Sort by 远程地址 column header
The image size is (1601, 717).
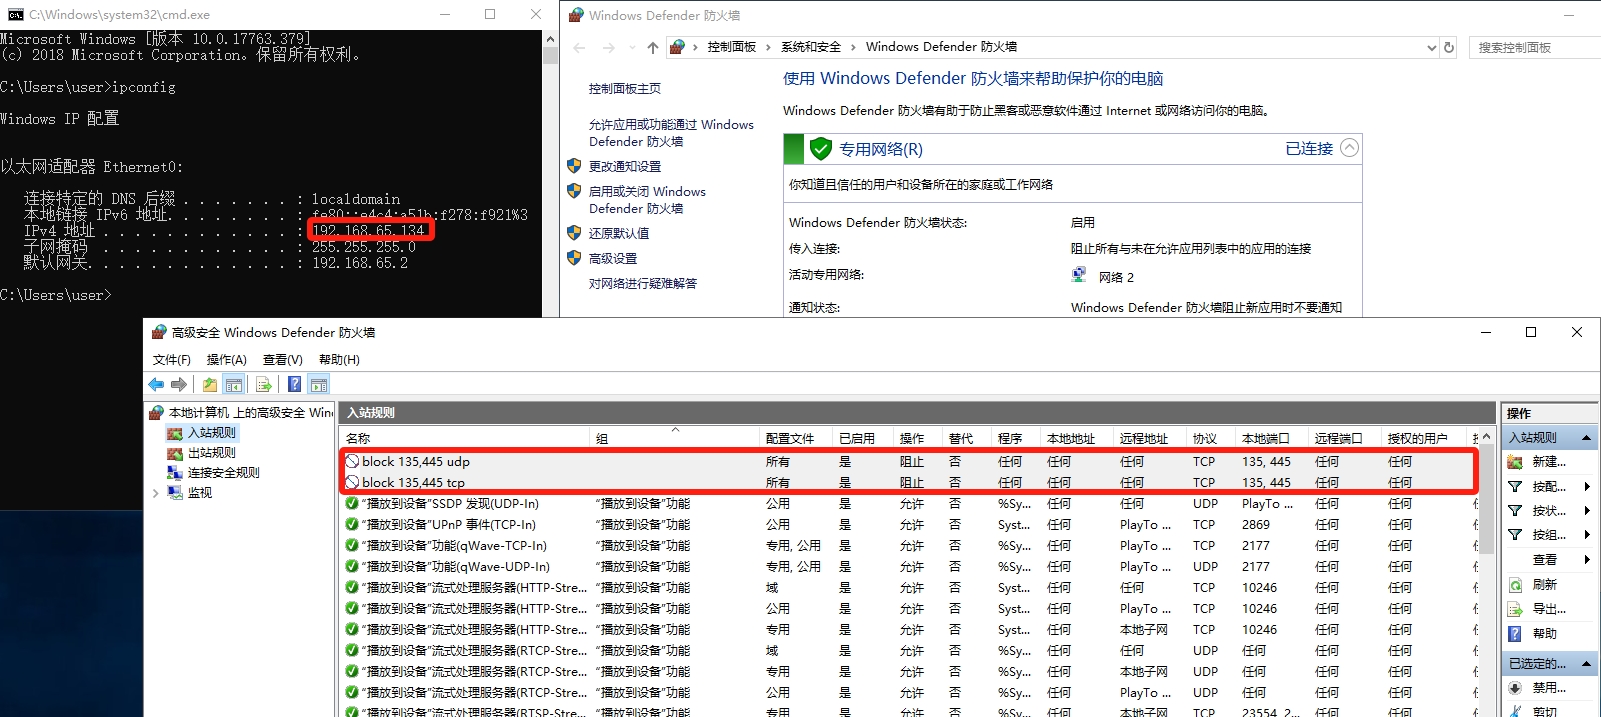(1150, 439)
